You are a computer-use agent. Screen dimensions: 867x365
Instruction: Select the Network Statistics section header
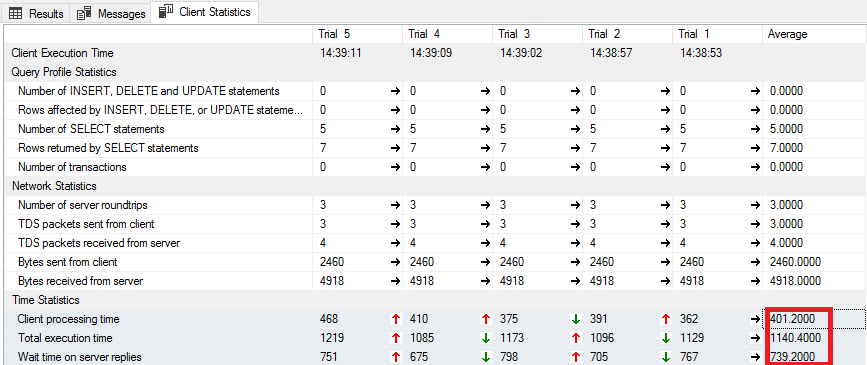coord(54,186)
